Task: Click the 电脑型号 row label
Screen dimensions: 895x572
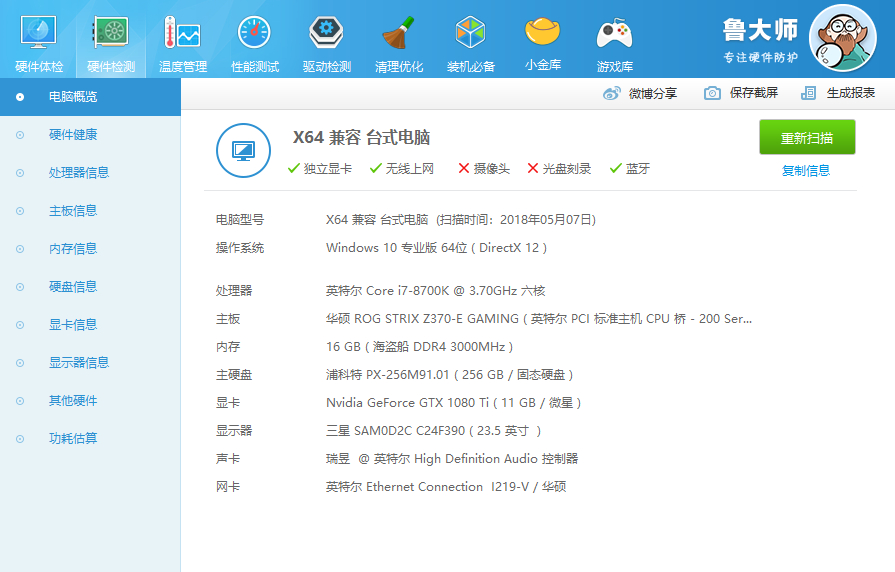Action: pos(240,220)
